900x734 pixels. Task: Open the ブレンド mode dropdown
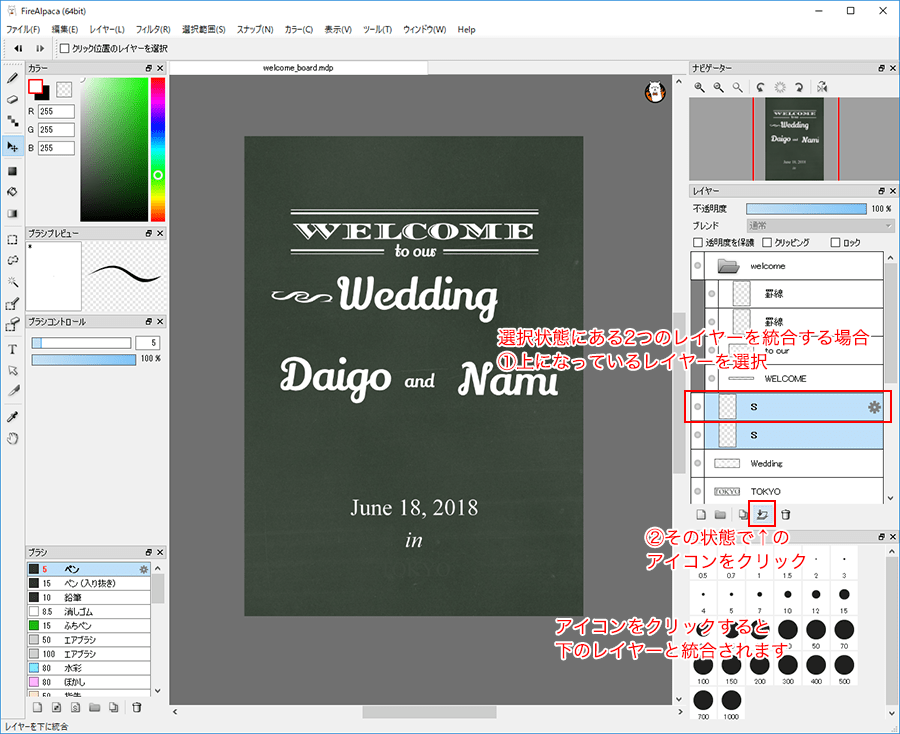click(822, 226)
